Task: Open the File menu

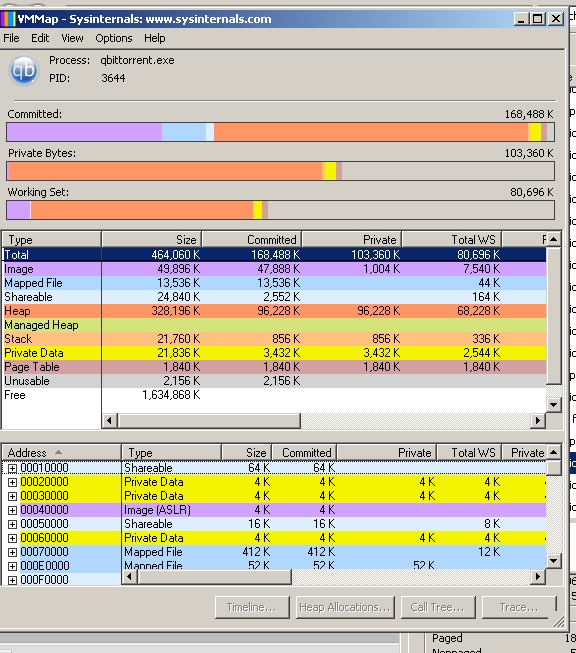Action: (11, 38)
